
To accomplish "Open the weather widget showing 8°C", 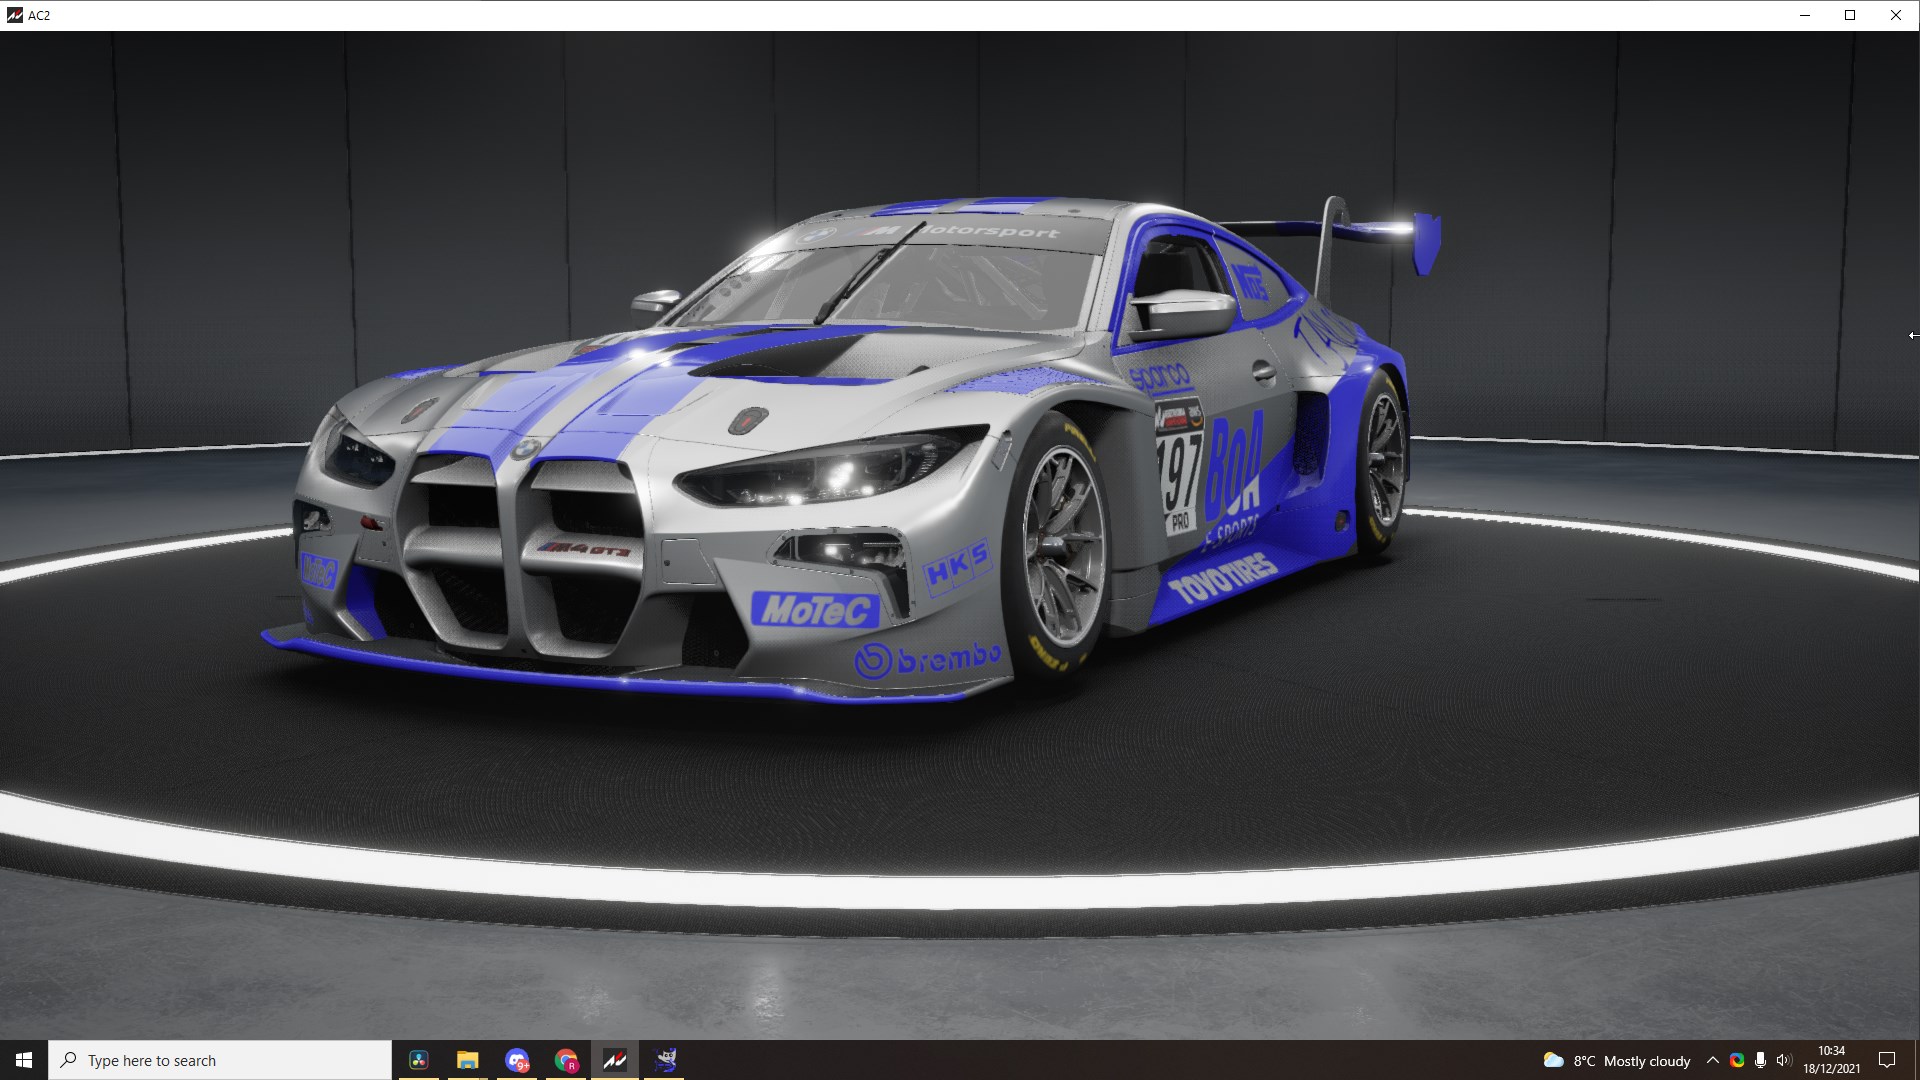I will pyautogui.click(x=1616, y=1060).
